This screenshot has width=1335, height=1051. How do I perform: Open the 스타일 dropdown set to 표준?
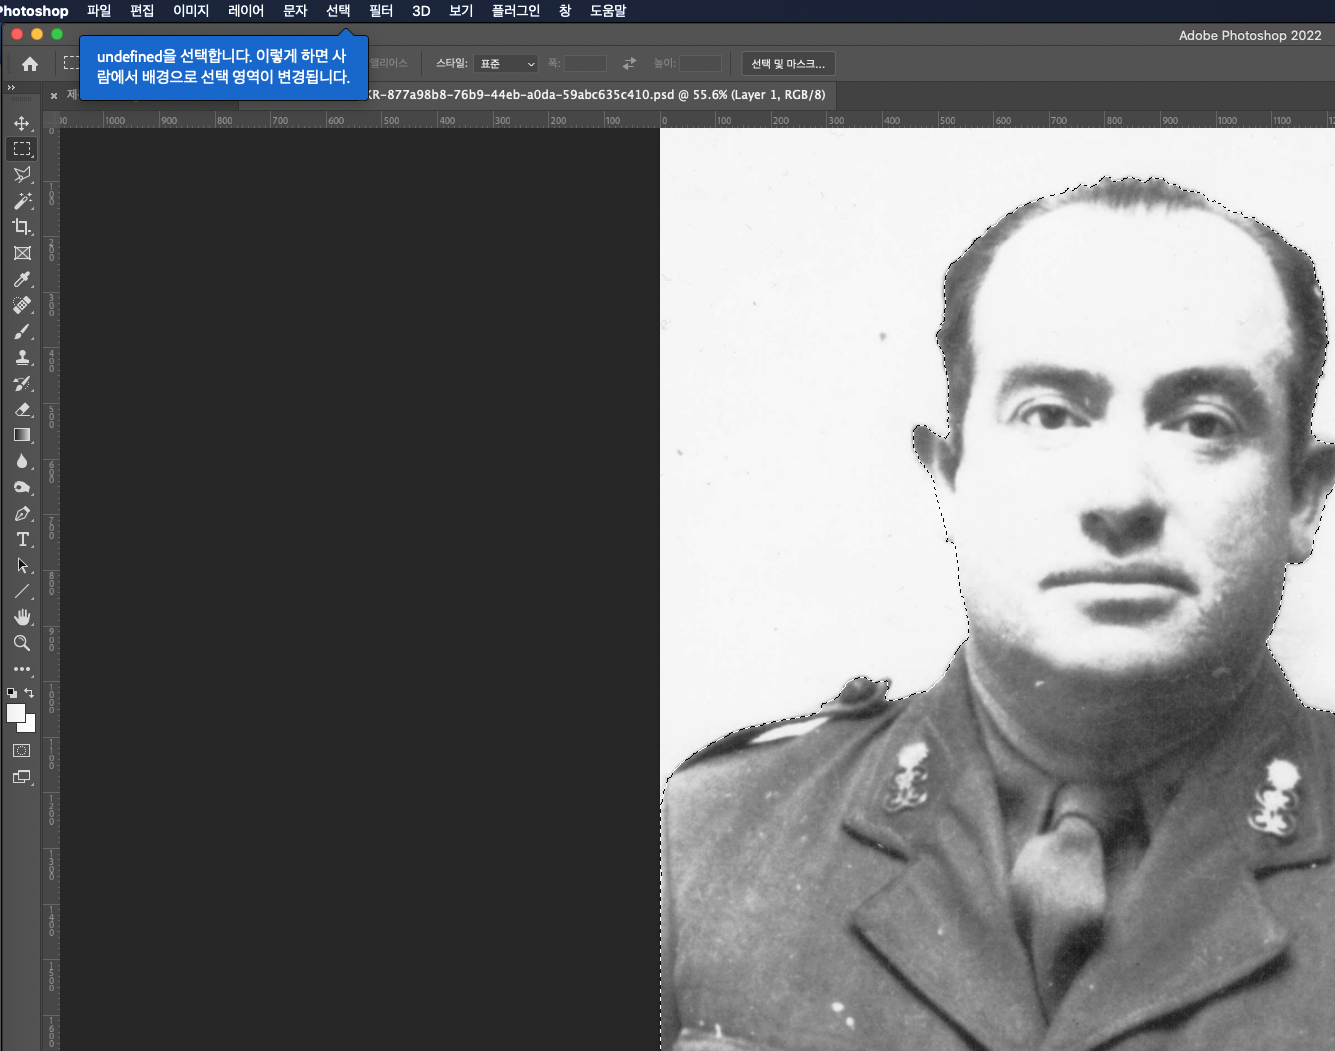pos(506,64)
